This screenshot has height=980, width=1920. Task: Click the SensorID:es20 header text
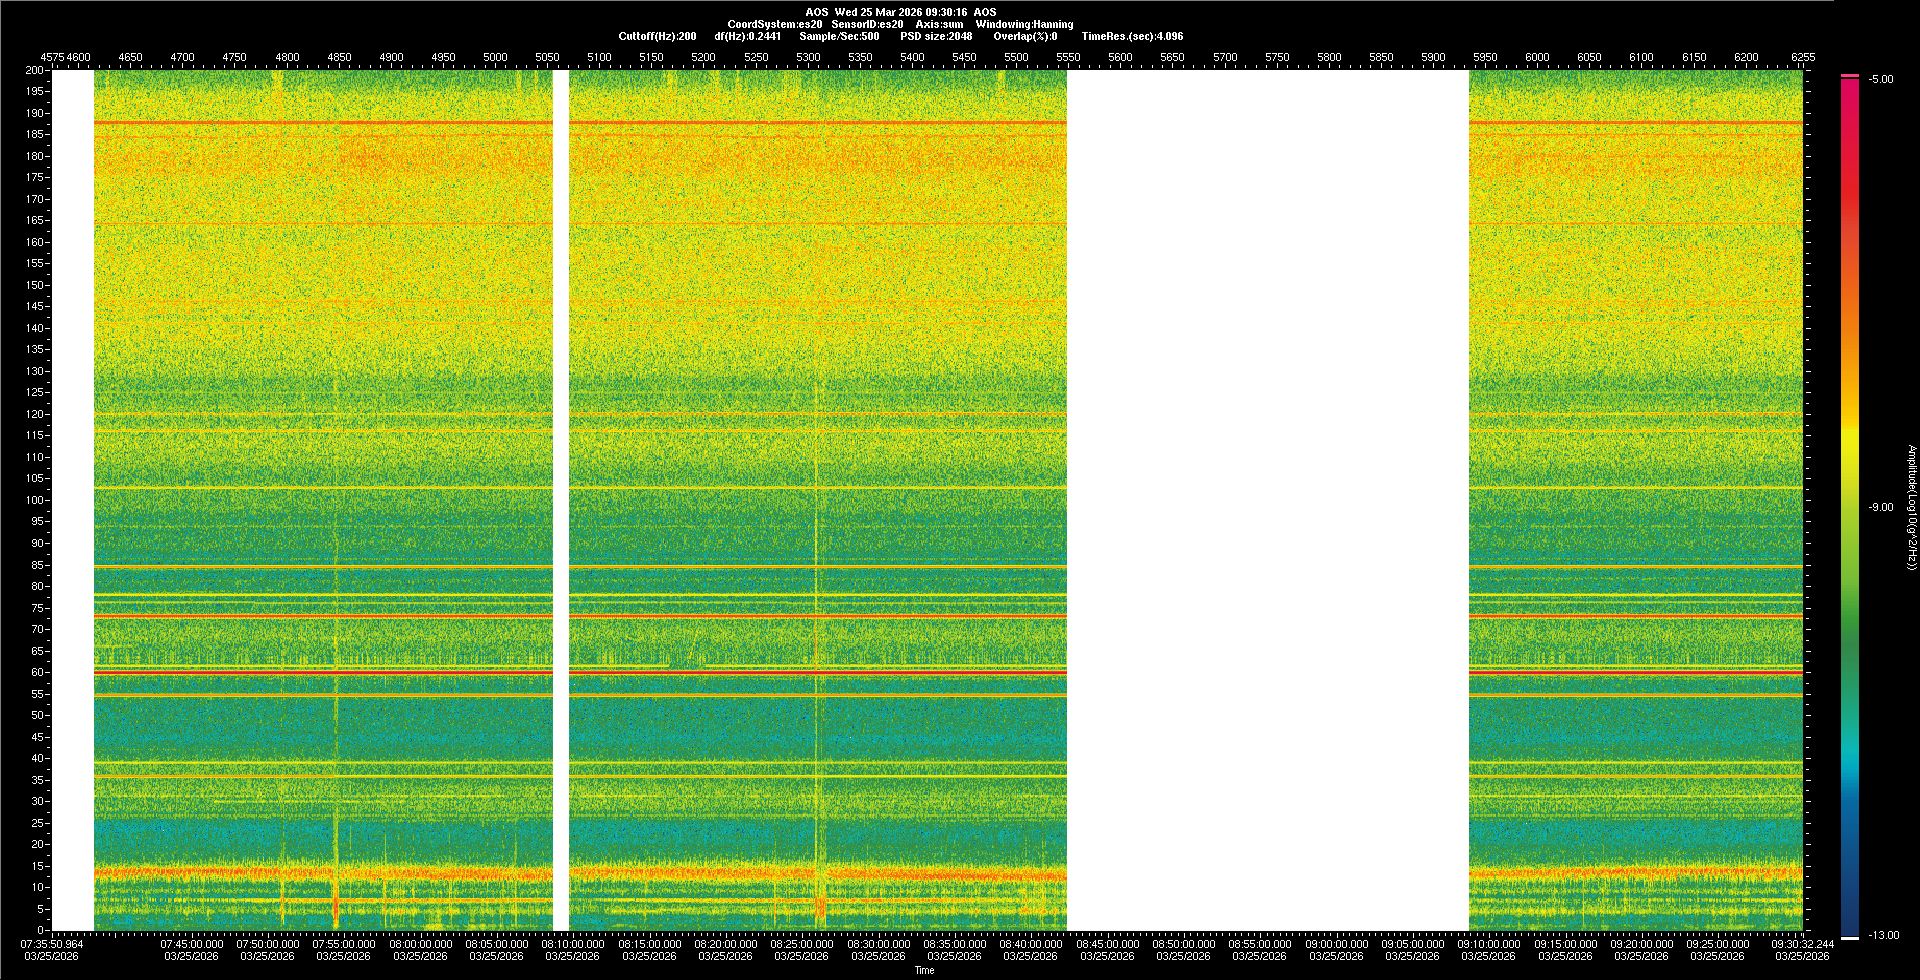[867, 24]
